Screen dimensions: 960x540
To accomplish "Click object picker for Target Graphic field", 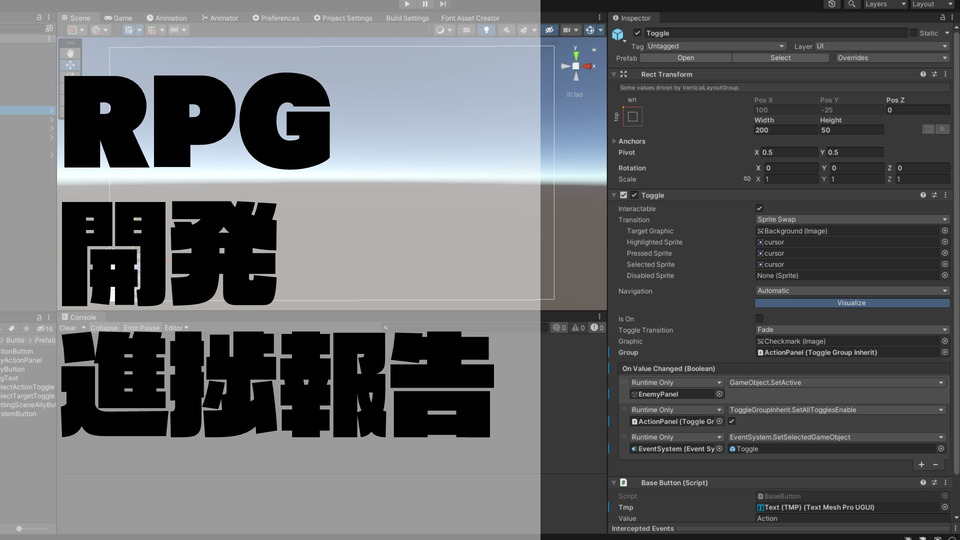I will click(944, 231).
